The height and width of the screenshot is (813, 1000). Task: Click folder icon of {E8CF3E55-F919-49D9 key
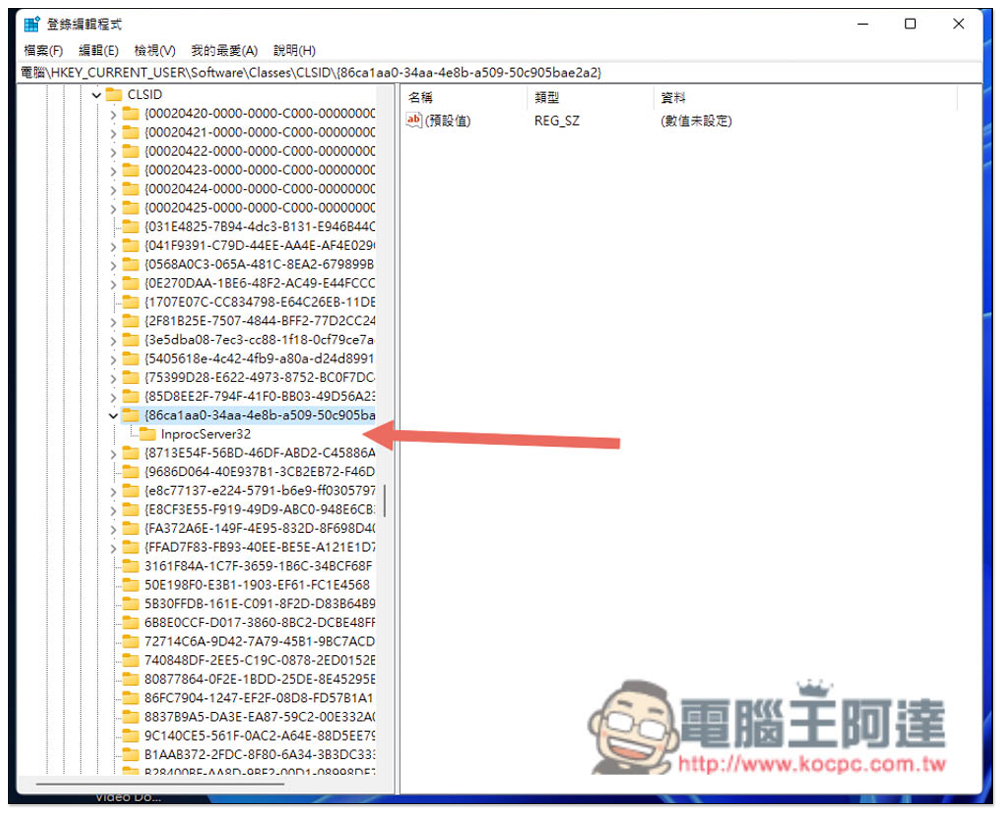131,509
